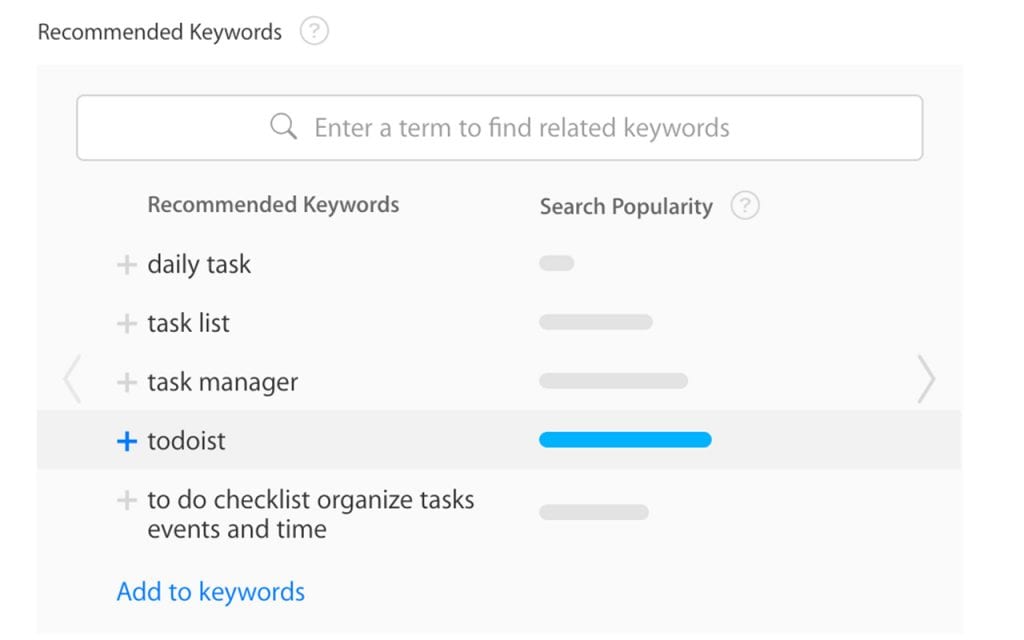The width and height of the screenshot is (1024, 640).
Task: Open help icon beside Recommended Keywords title
Action: pyautogui.click(x=314, y=32)
